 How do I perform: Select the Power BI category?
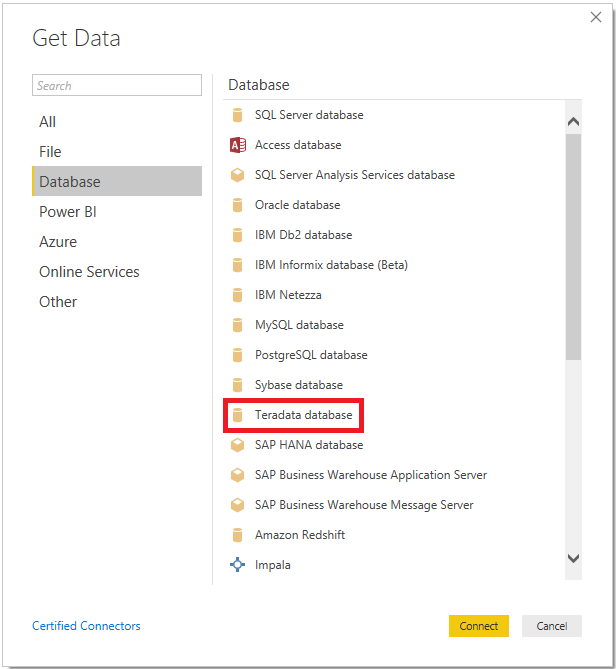coord(117,212)
